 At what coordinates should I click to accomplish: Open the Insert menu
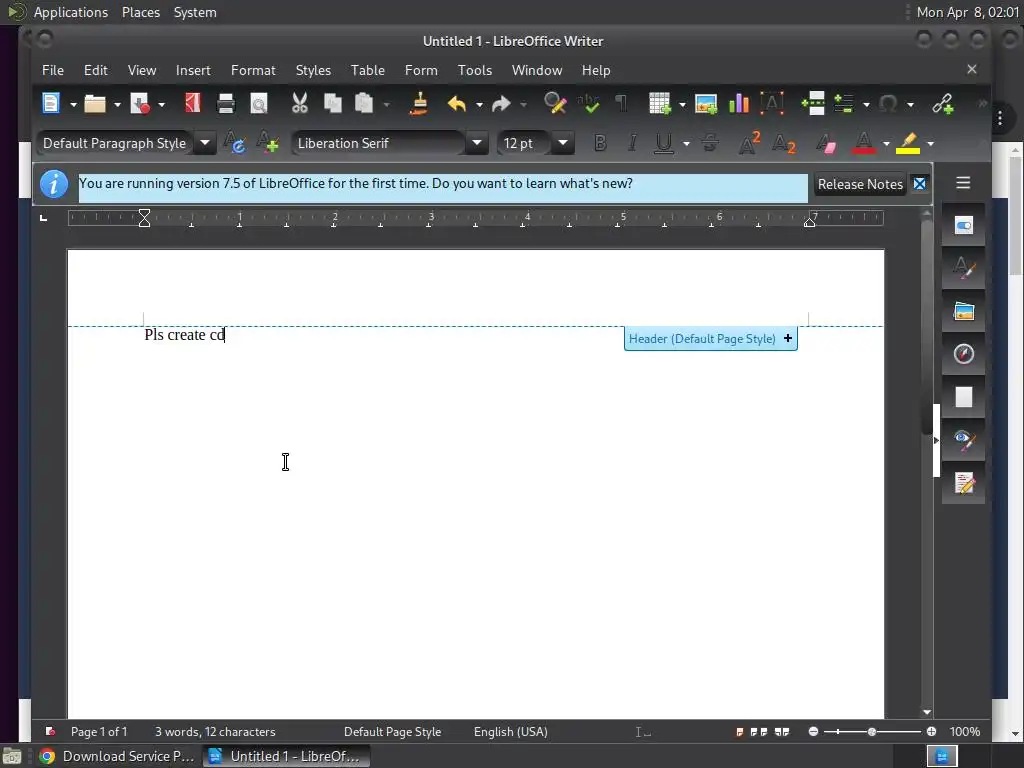click(x=193, y=70)
